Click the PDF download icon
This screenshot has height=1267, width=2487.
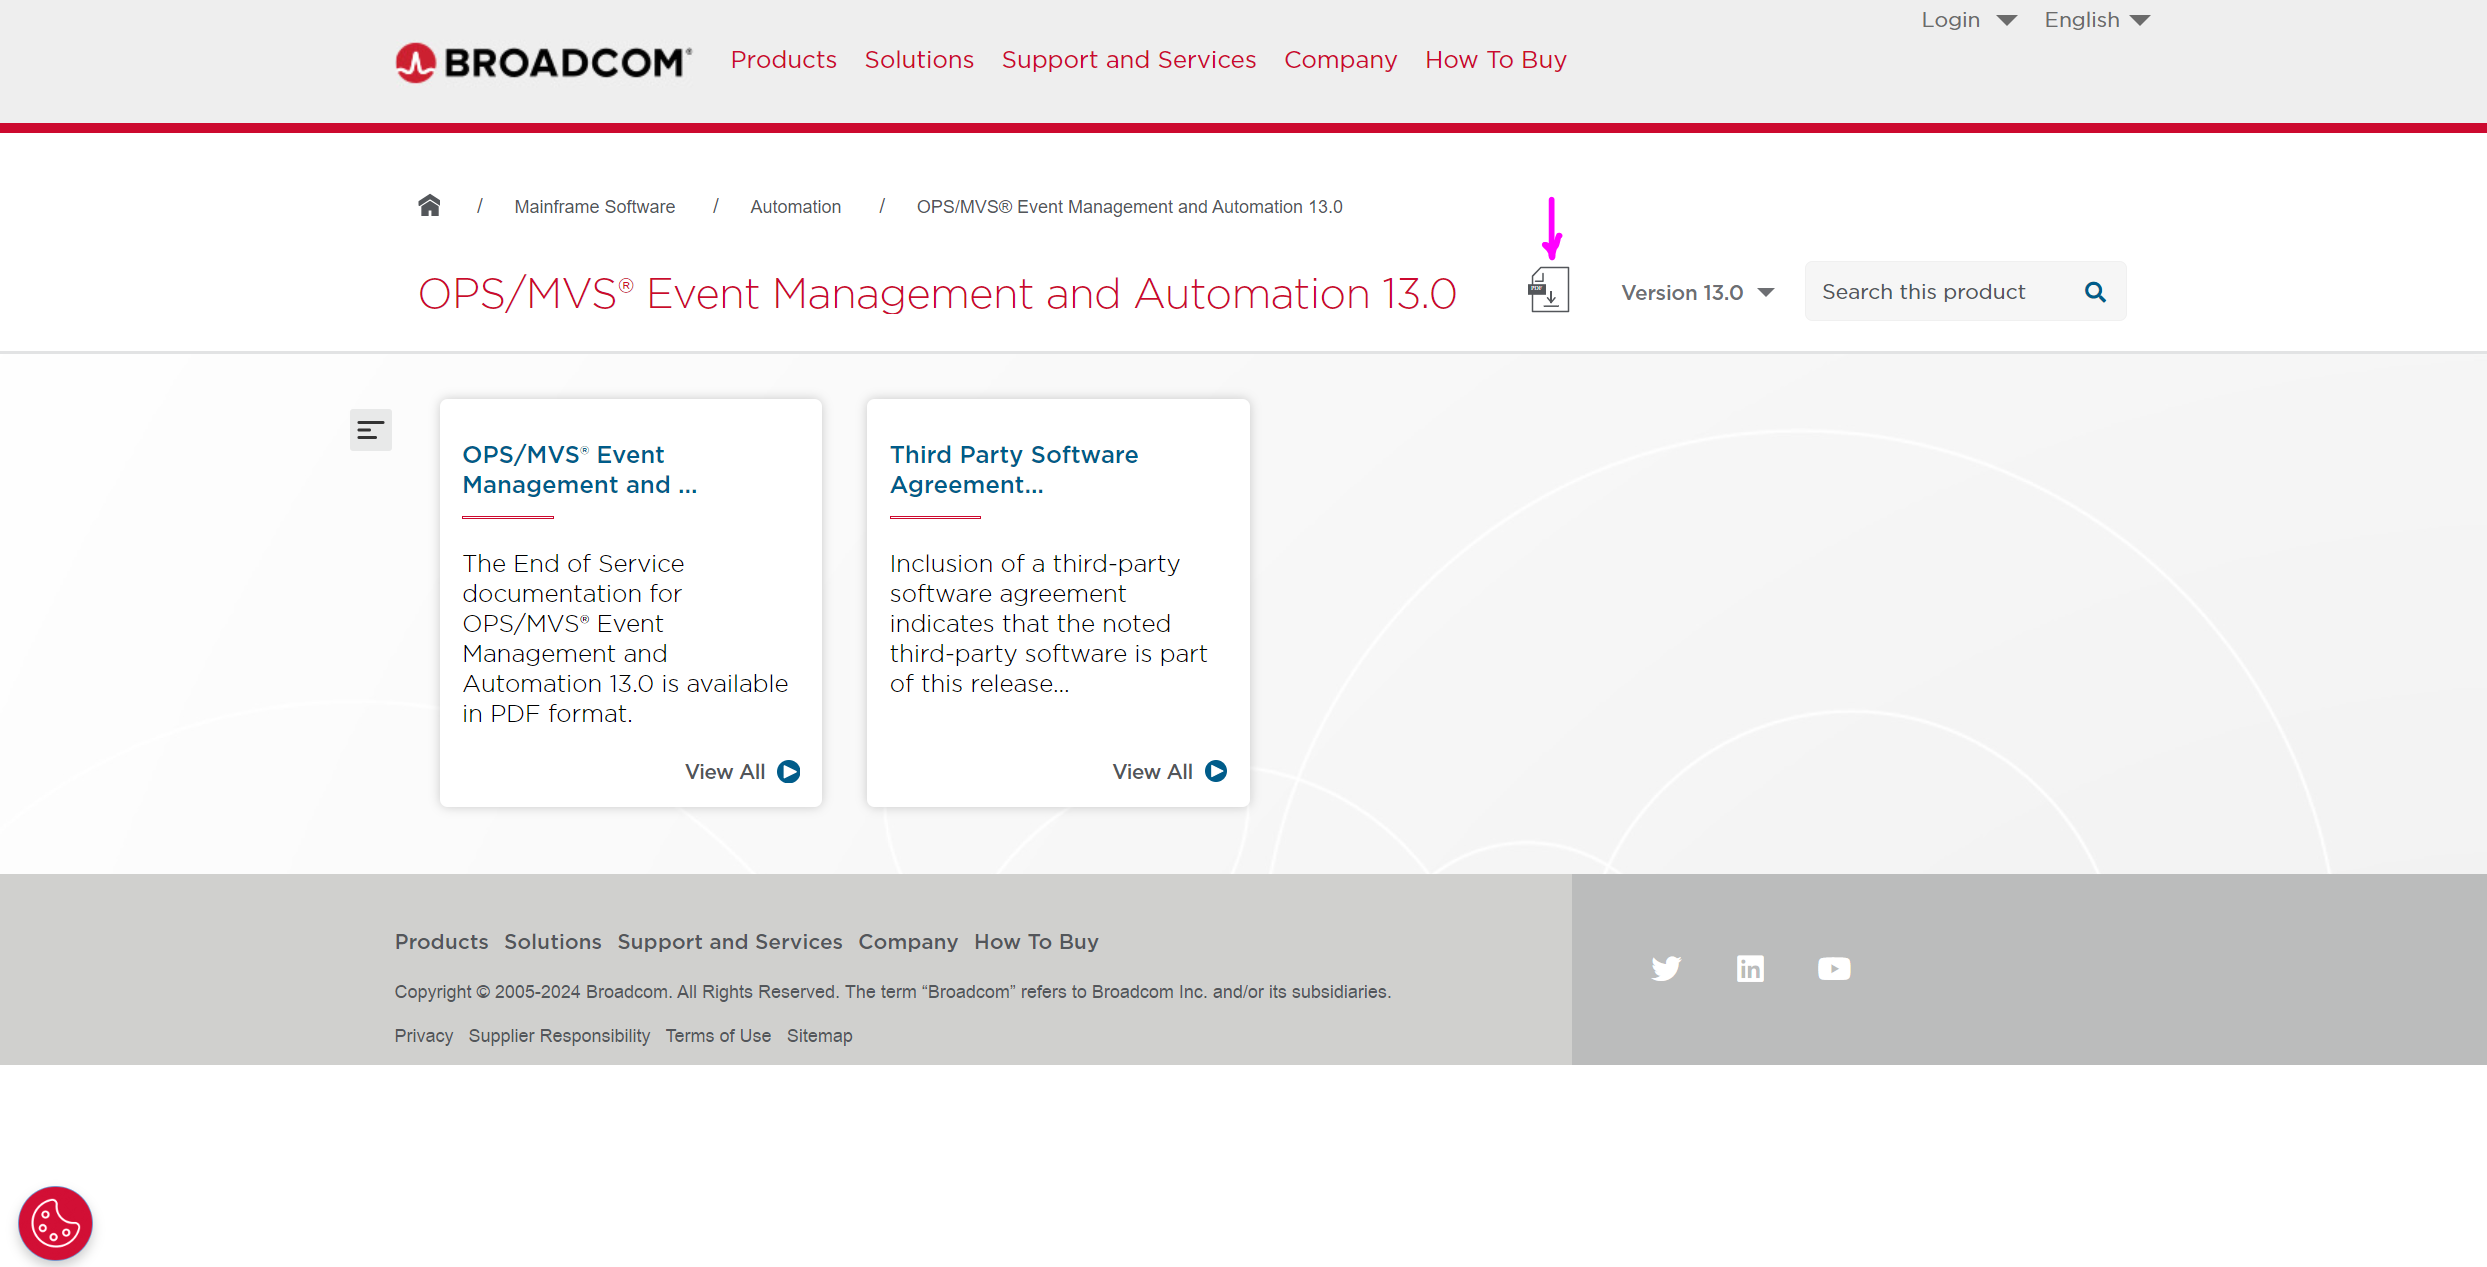[1549, 290]
